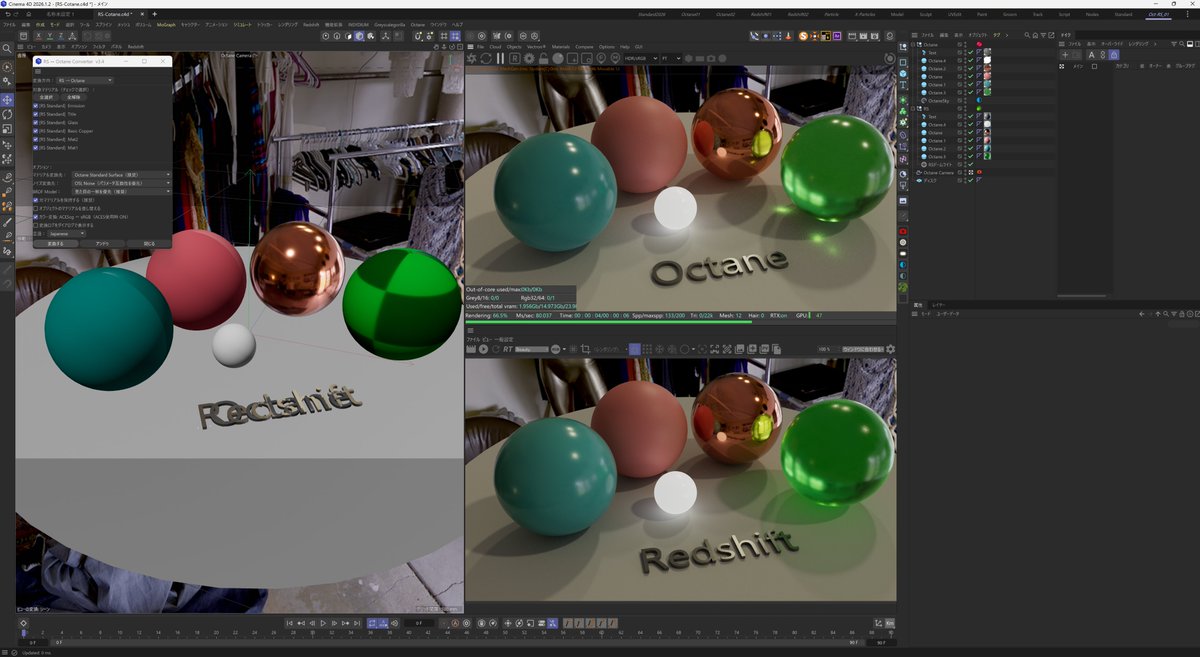Image resolution: width=1200 pixels, height=657 pixels.
Task: Click 変換する convert button
Action: click(55, 243)
